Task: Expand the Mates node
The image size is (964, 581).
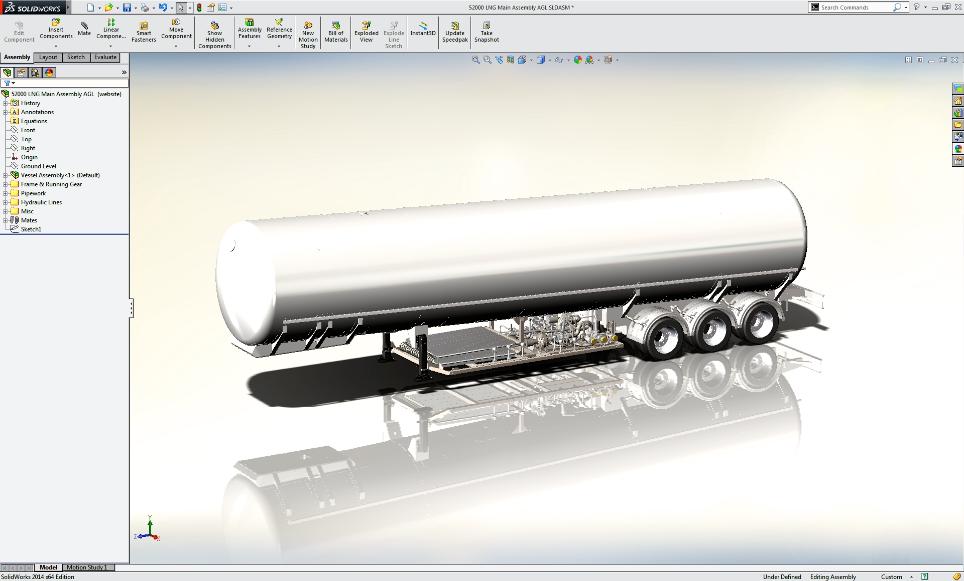Action: (5, 220)
